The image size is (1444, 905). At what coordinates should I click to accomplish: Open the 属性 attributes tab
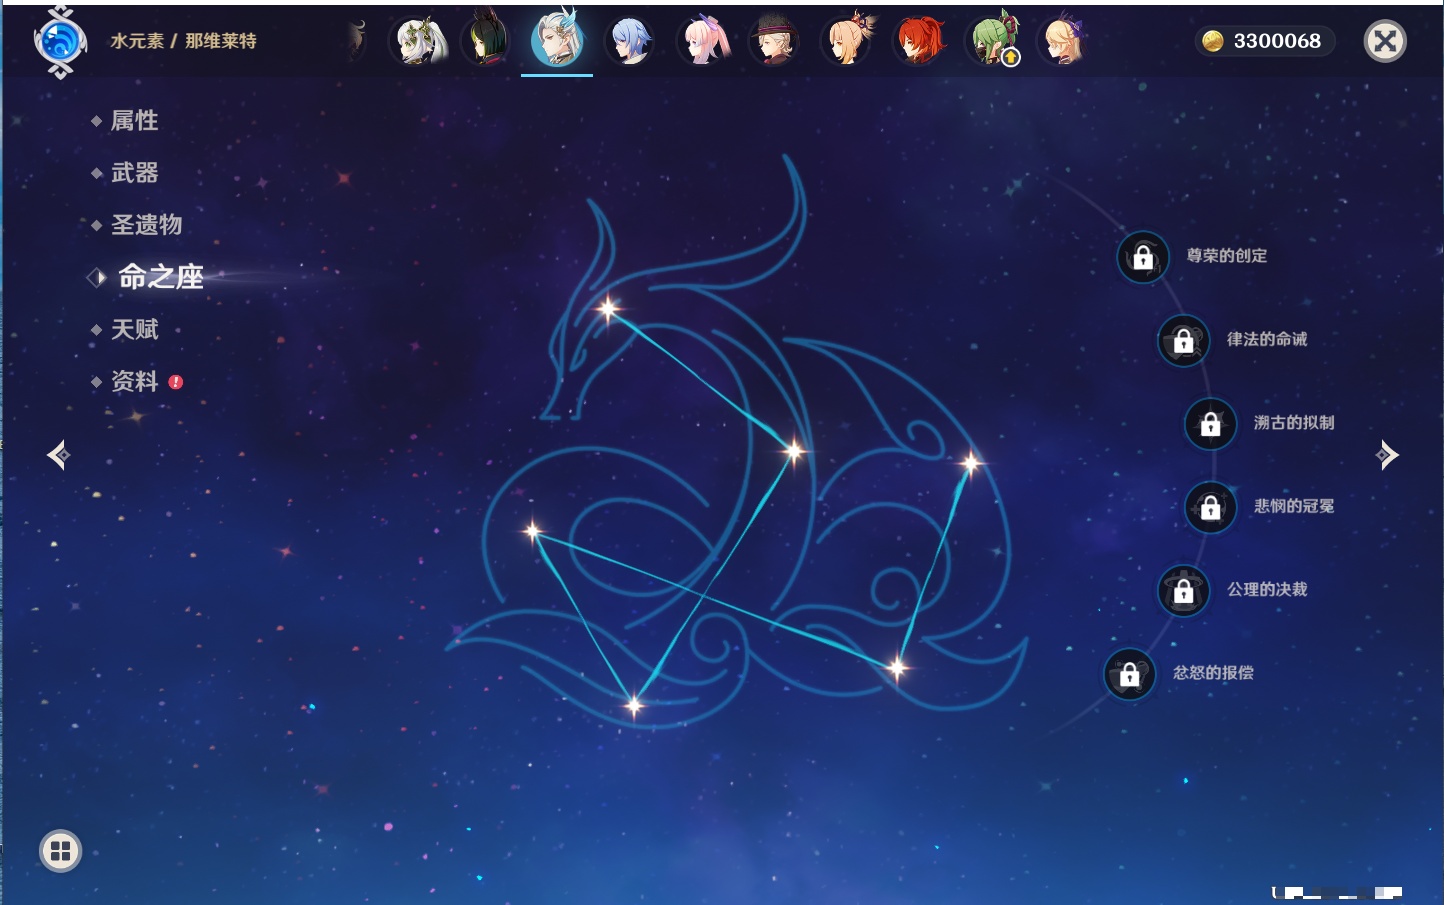click(134, 121)
